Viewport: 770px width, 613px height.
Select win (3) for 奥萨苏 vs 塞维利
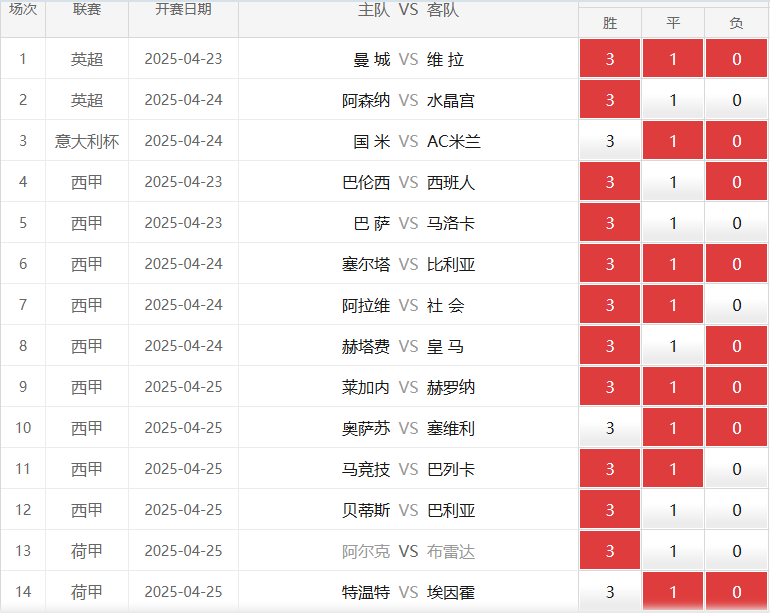(x=609, y=428)
